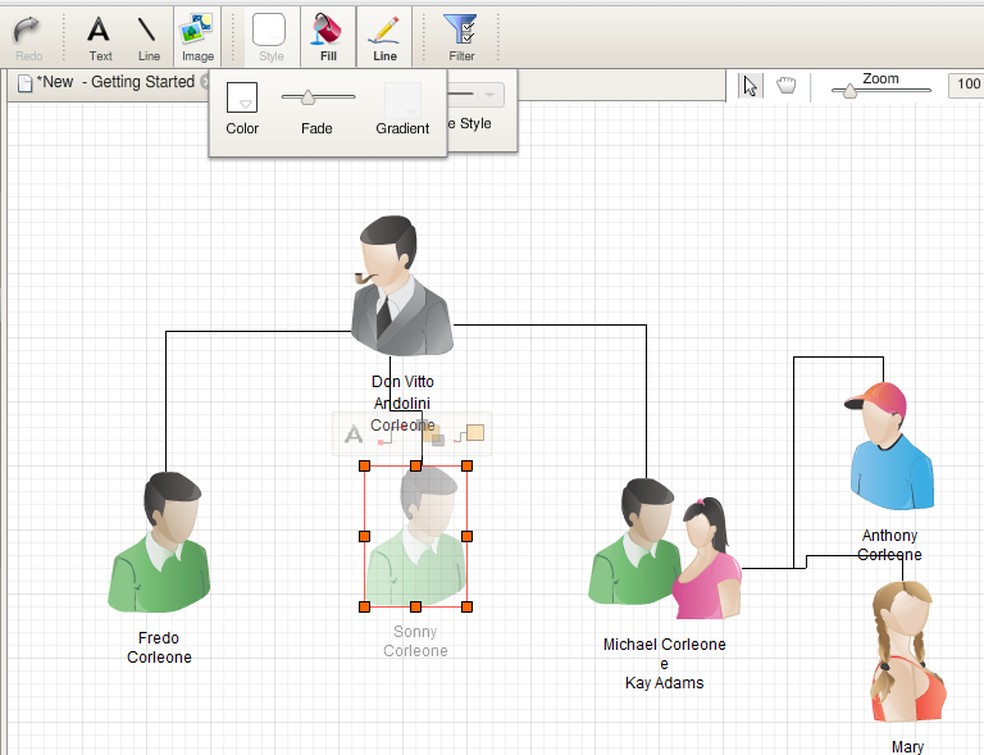Image resolution: width=984 pixels, height=755 pixels.
Task: Select the Text tool
Action: point(99,38)
